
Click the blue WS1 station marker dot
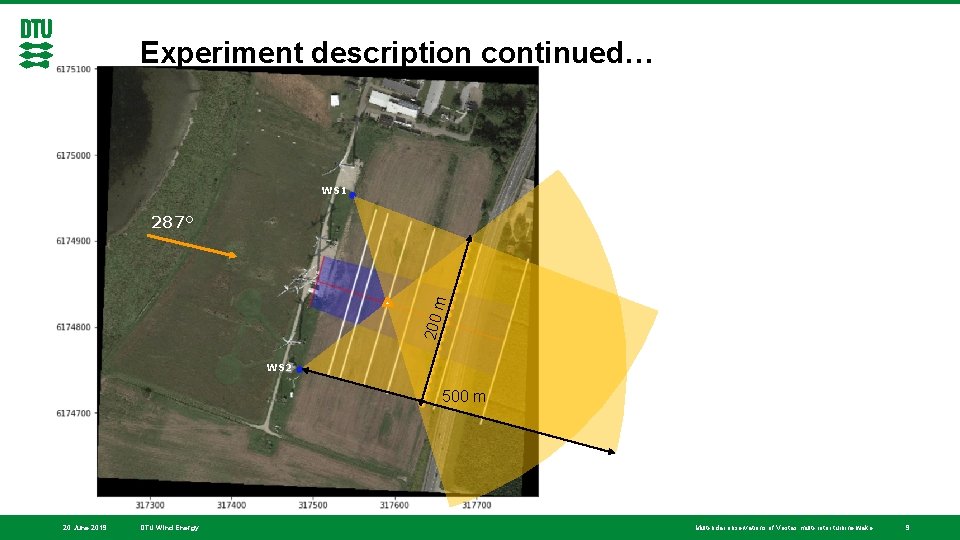coord(352,195)
